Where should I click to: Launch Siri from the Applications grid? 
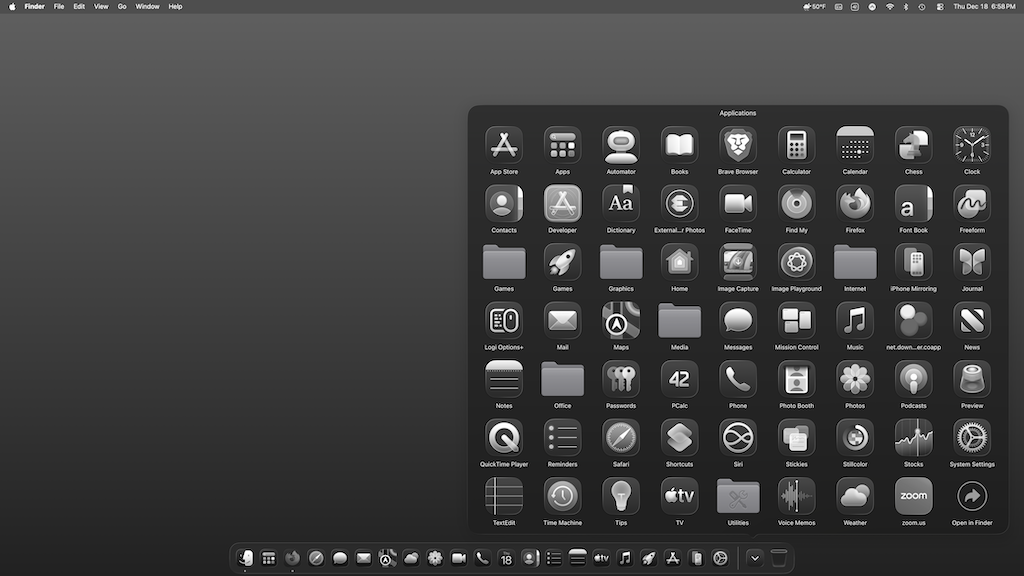coord(737,438)
